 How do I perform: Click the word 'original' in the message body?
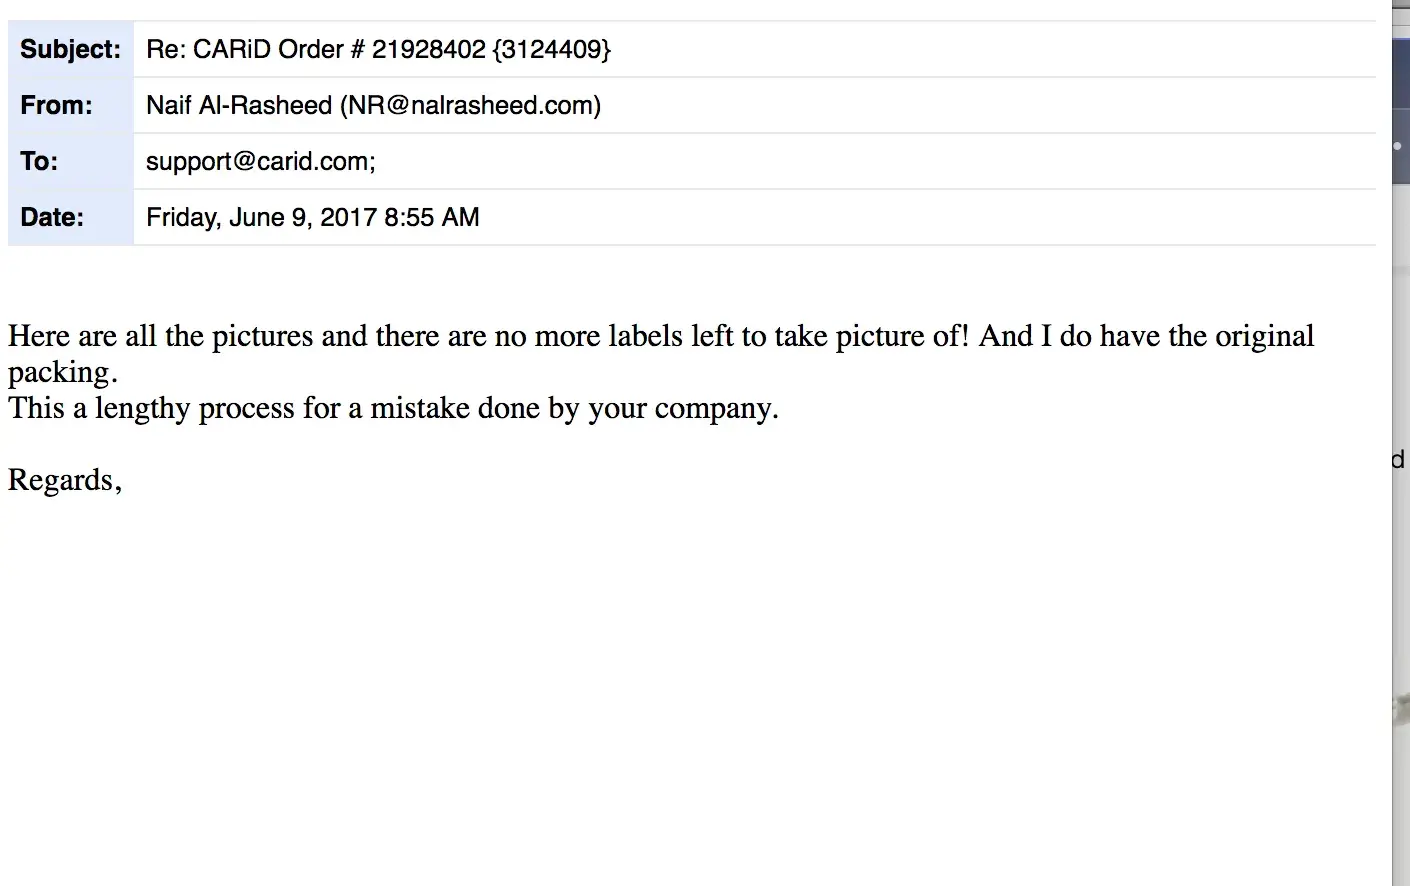pos(1264,336)
